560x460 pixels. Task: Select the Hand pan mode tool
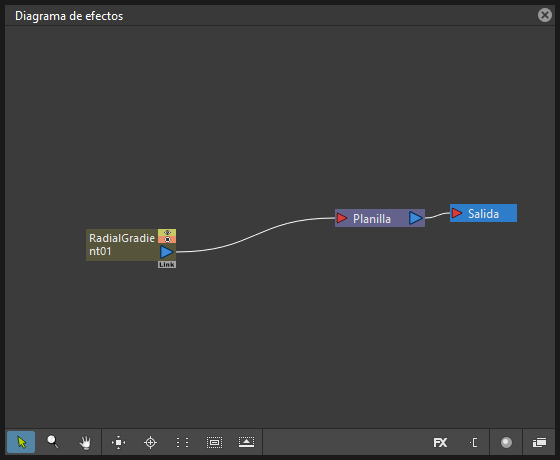85,442
